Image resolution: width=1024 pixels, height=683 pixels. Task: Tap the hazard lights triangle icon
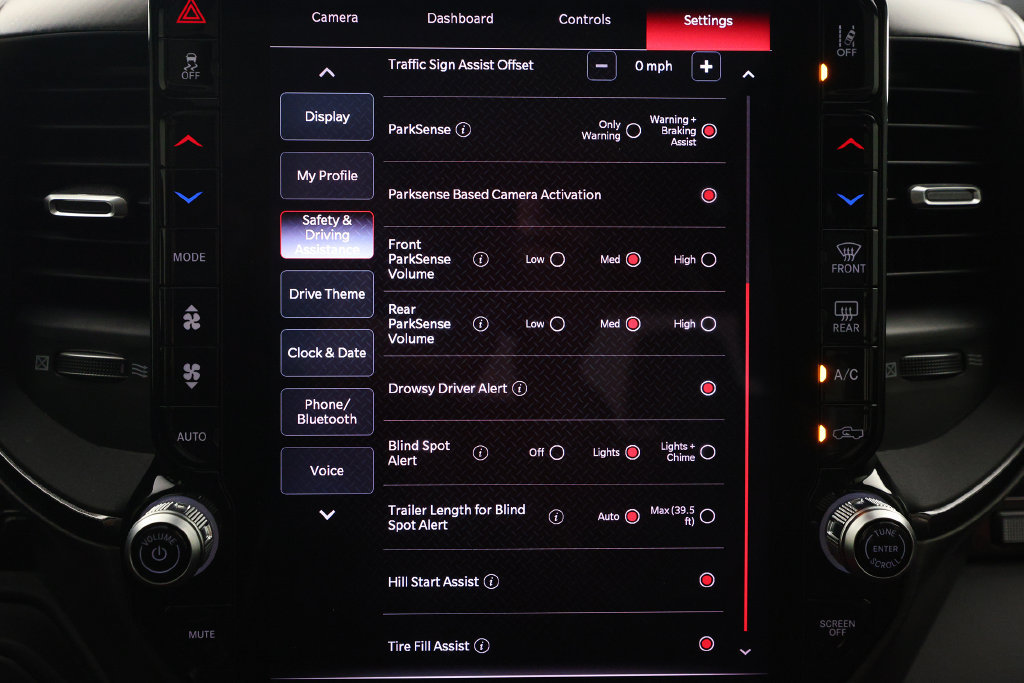tap(191, 12)
